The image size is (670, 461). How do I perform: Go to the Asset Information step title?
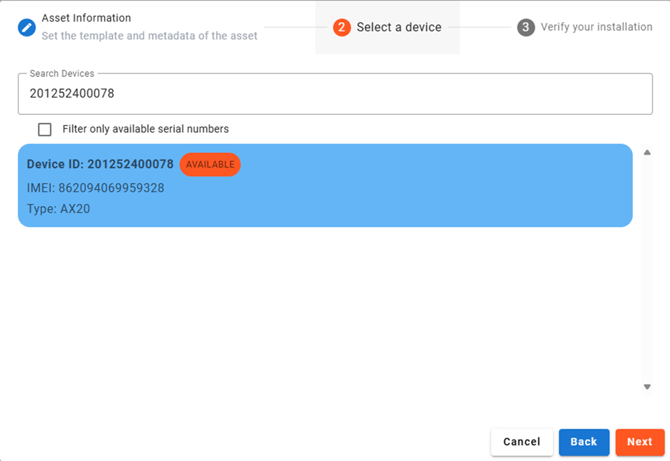[86, 18]
